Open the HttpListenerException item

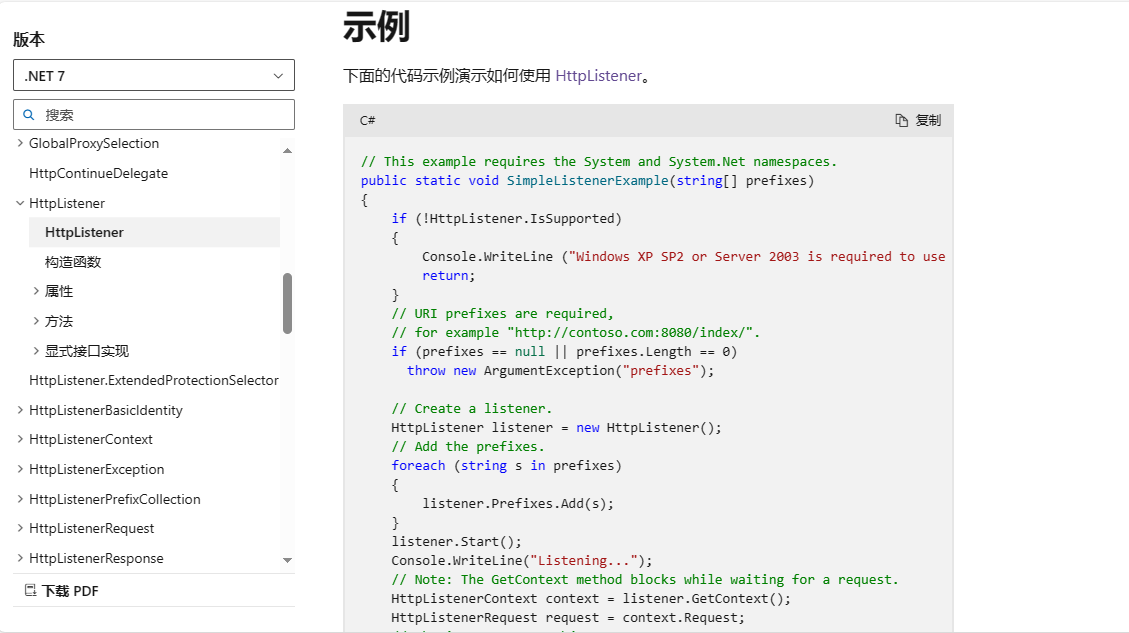(x=96, y=469)
